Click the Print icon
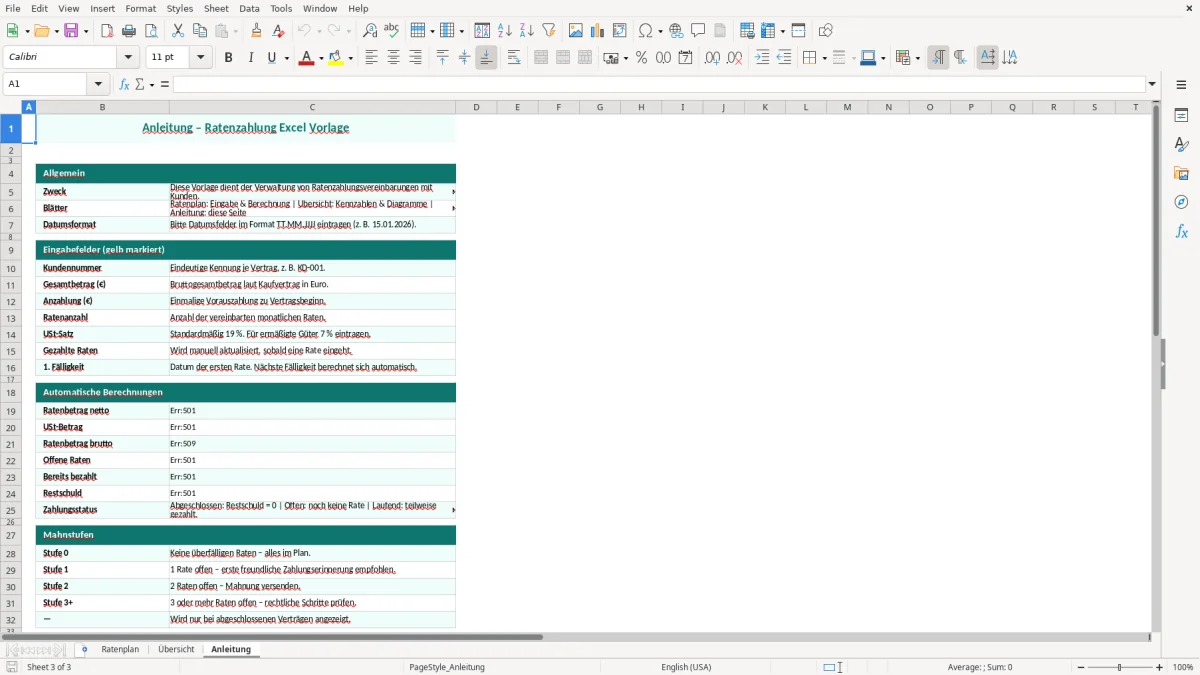This screenshot has width=1200, height=675. (x=128, y=31)
